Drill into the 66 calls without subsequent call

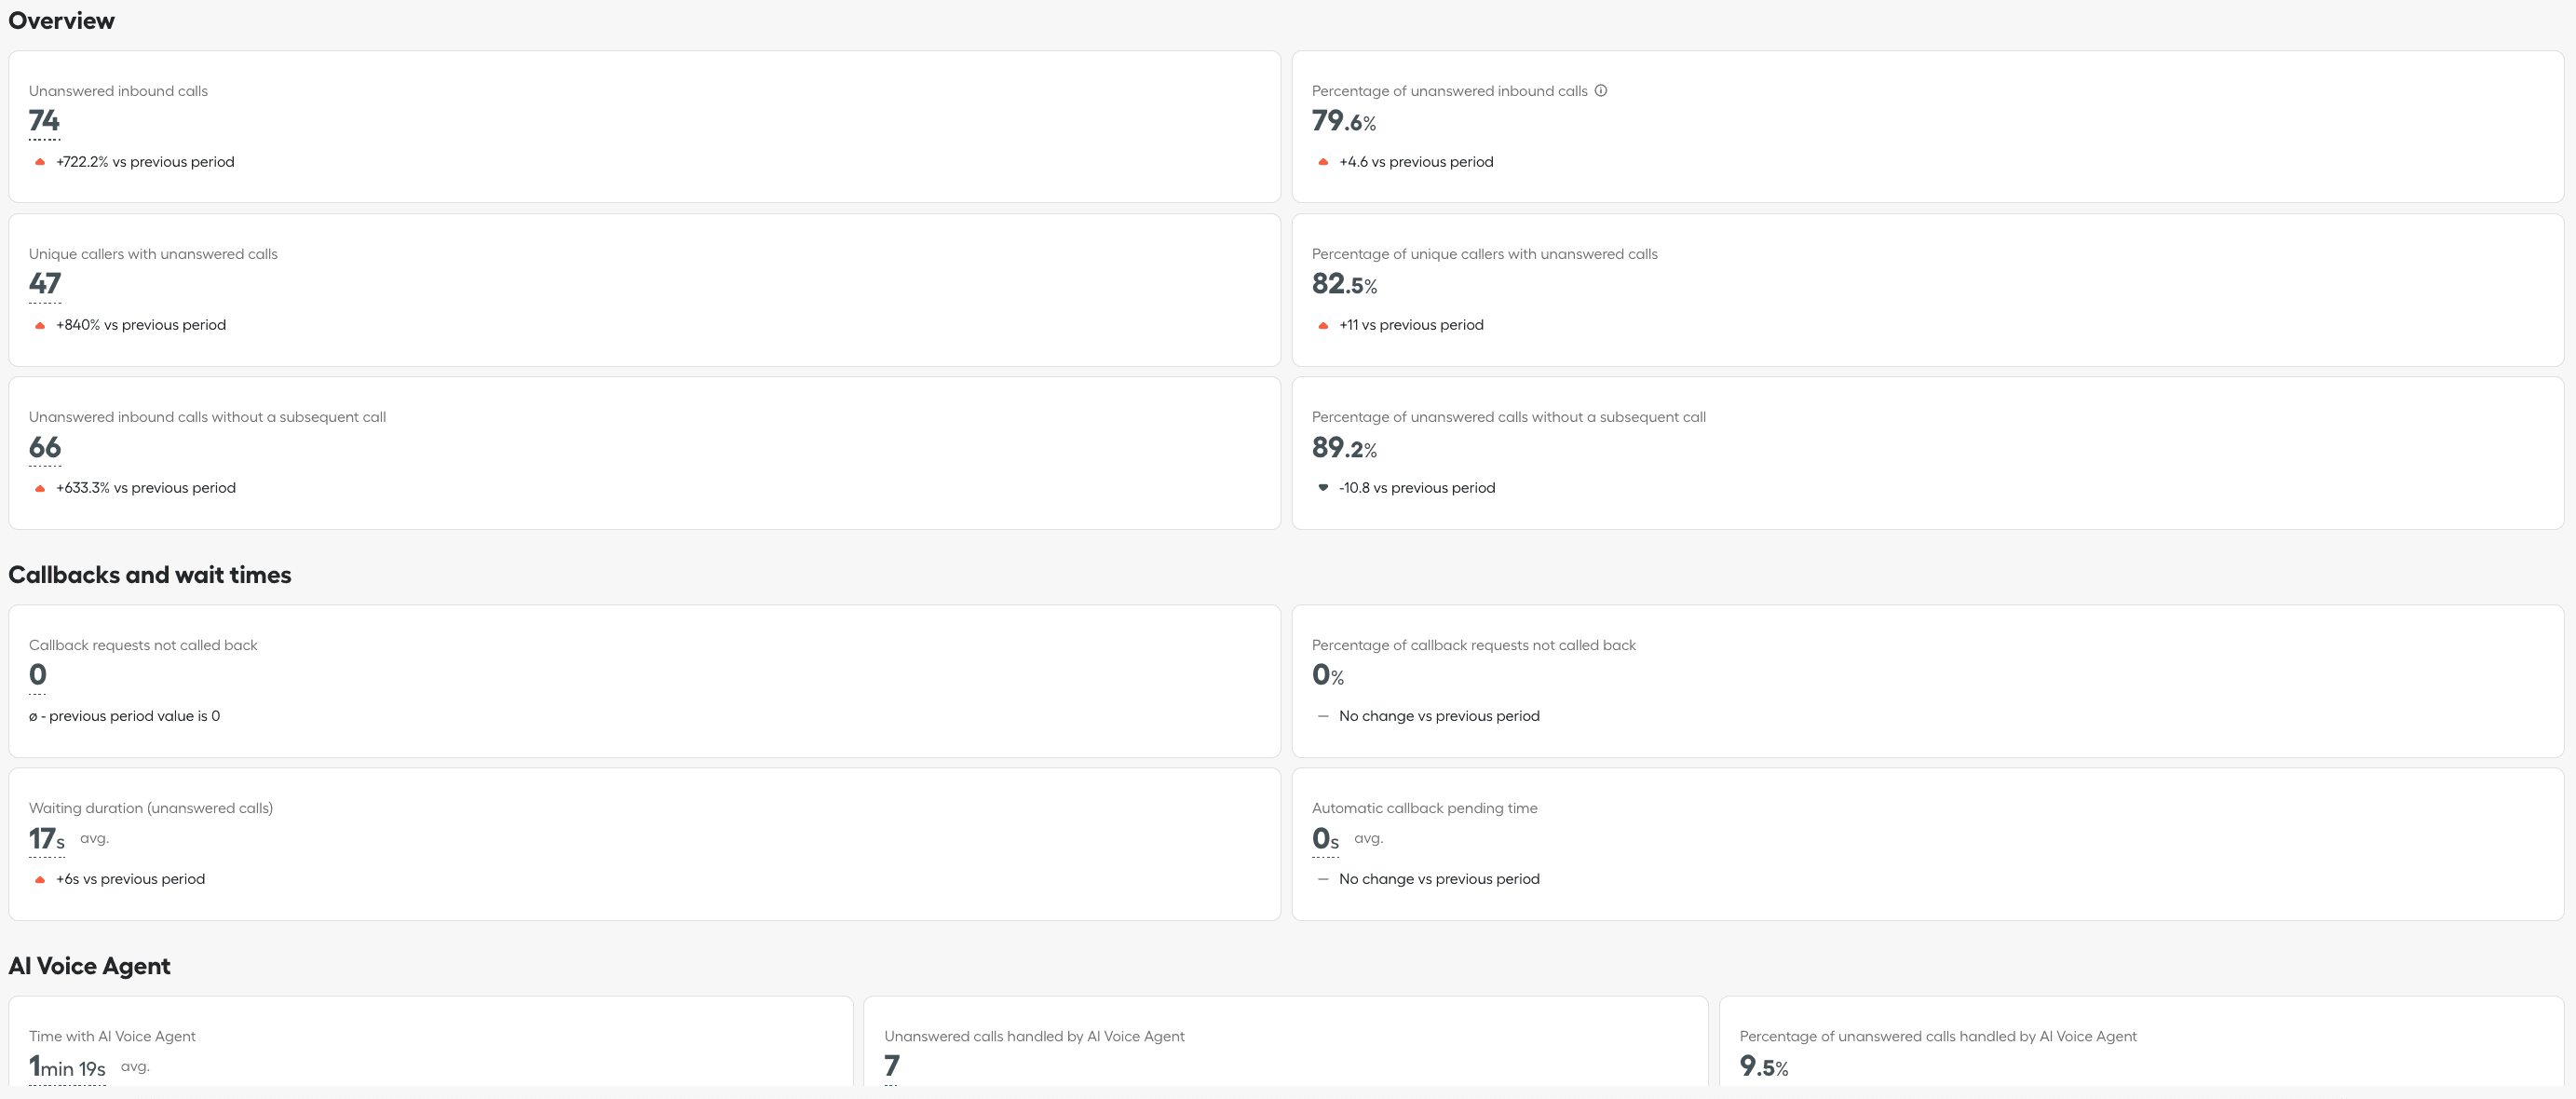pos(45,448)
